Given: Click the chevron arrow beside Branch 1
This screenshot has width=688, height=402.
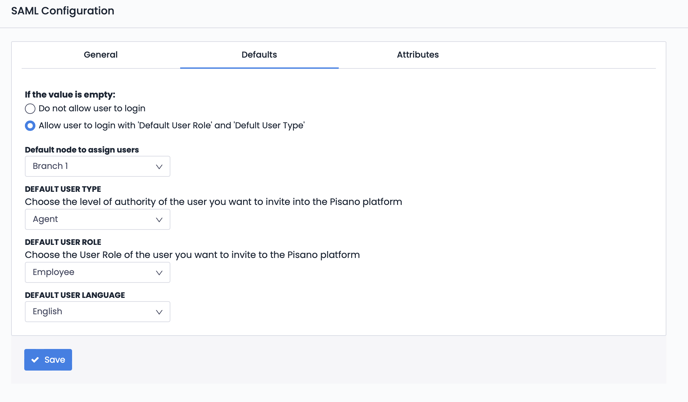Looking at the screenshot, I should pos(159,167).
